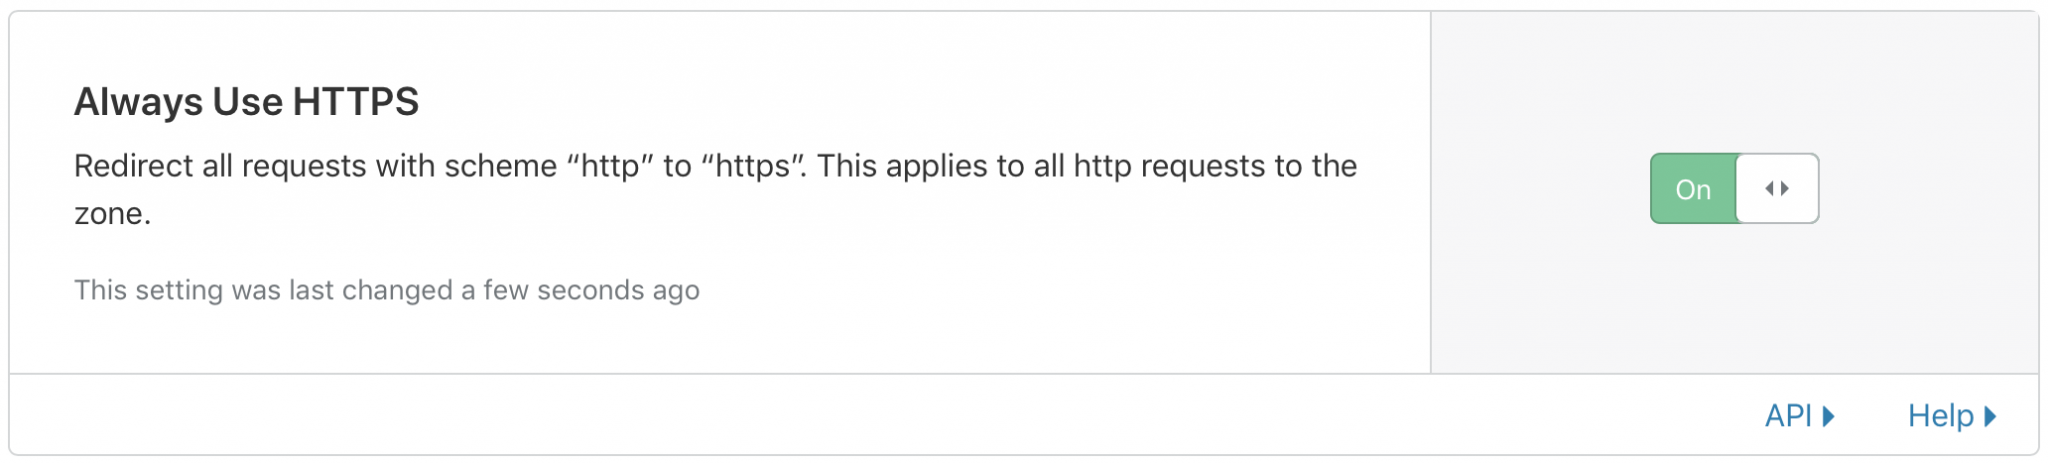
Task: Click the white switch handle with arrows
Action: (x=1777, y=188)
